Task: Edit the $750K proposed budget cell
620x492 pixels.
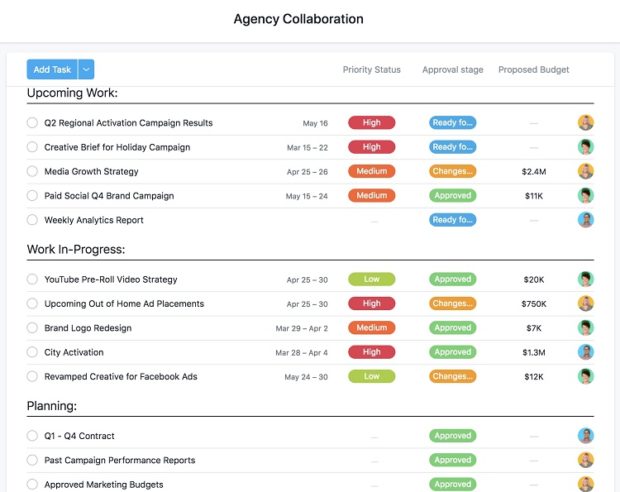Action: 534,304
